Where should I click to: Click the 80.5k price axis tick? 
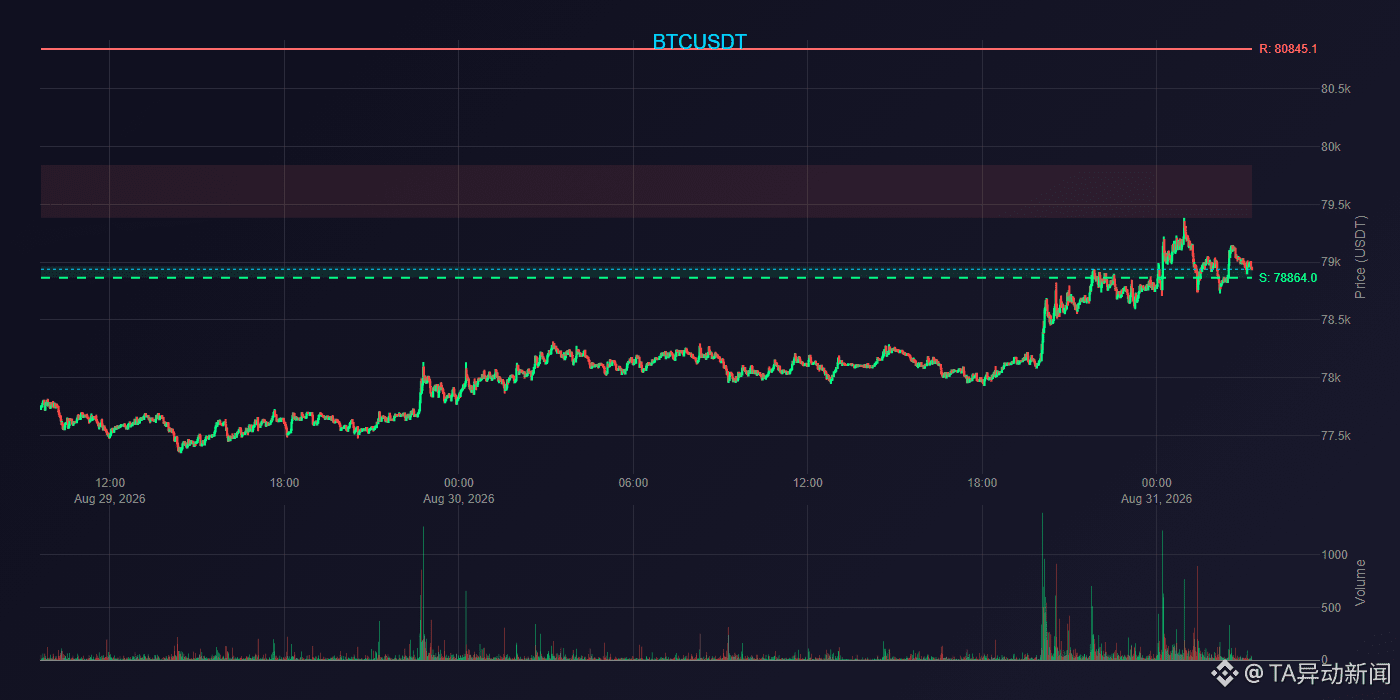[1336, 89]
